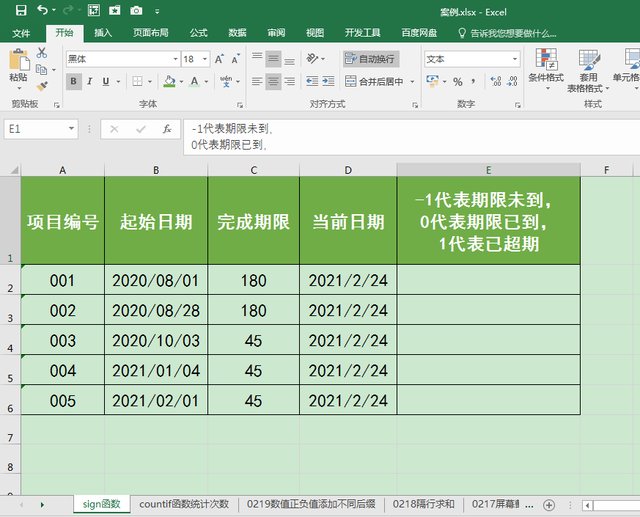Image resolution: width=640 pixels, height=517 pixels.
Task: Click the align left icon
Action: tap(257, 81)
